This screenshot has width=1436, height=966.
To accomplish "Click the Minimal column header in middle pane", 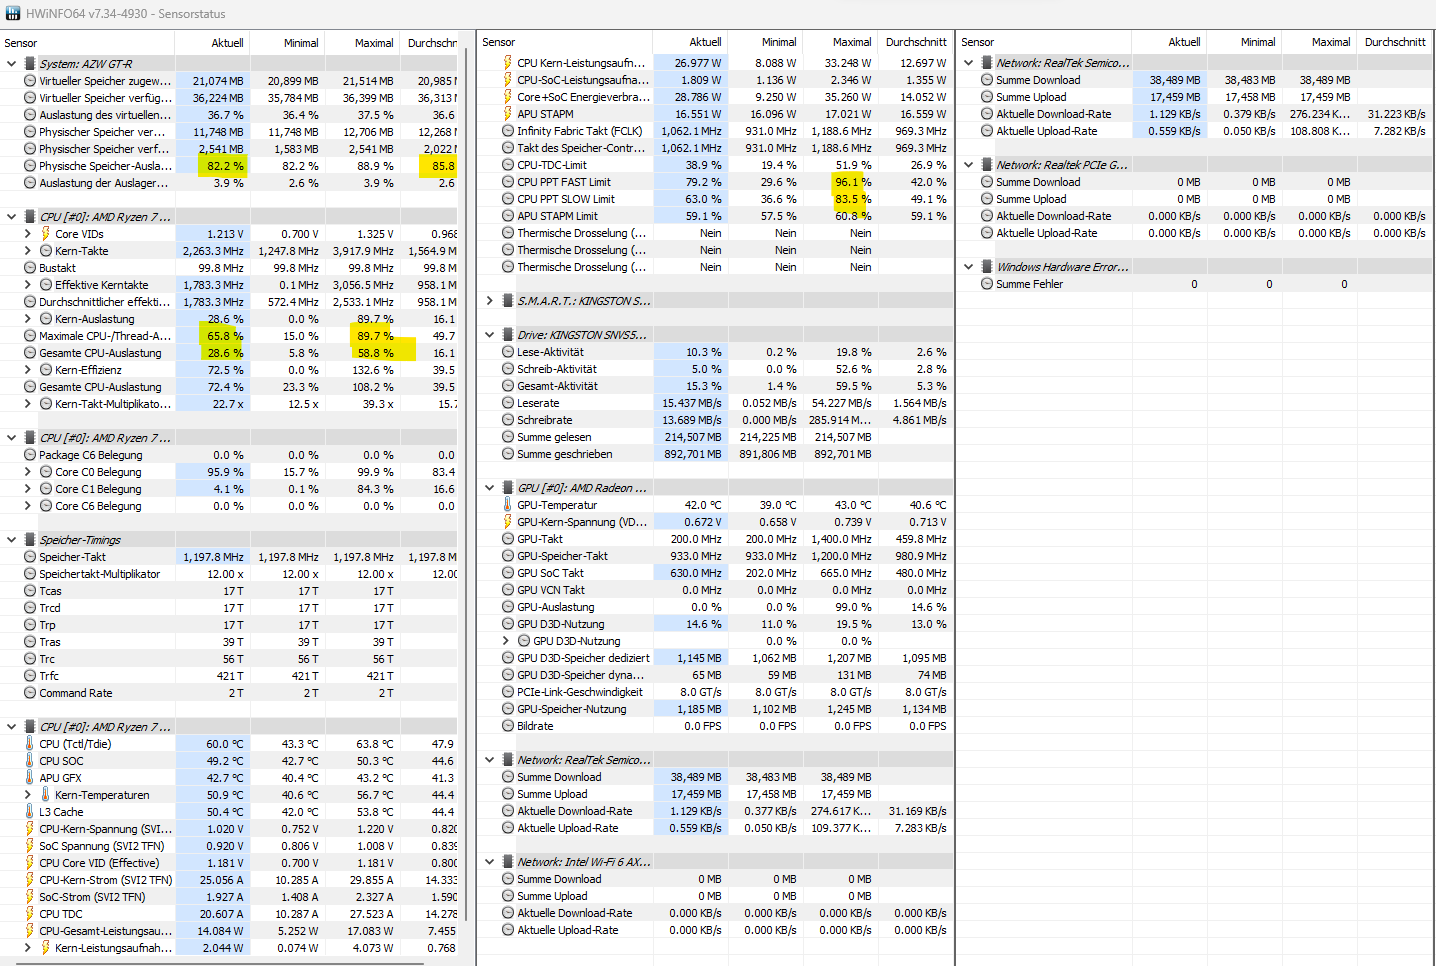I will click(765, 42).
